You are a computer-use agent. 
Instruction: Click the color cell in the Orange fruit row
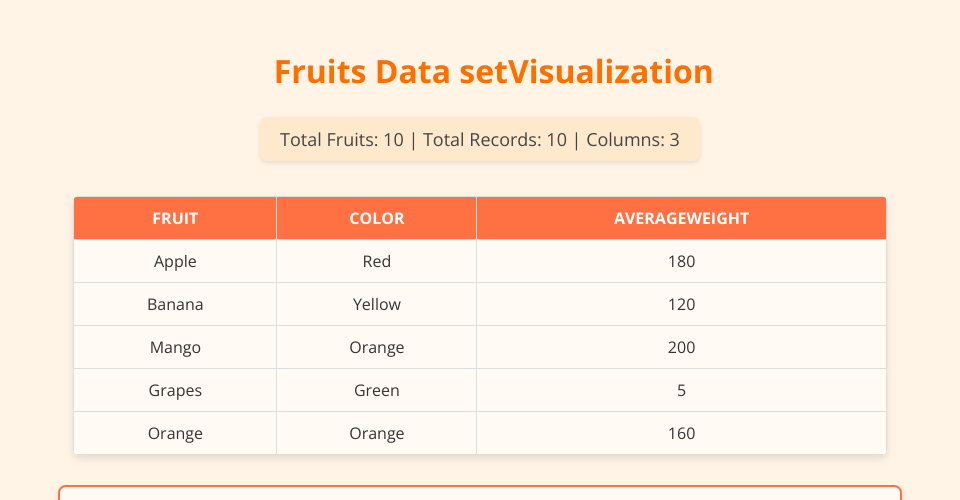point(377,434)
